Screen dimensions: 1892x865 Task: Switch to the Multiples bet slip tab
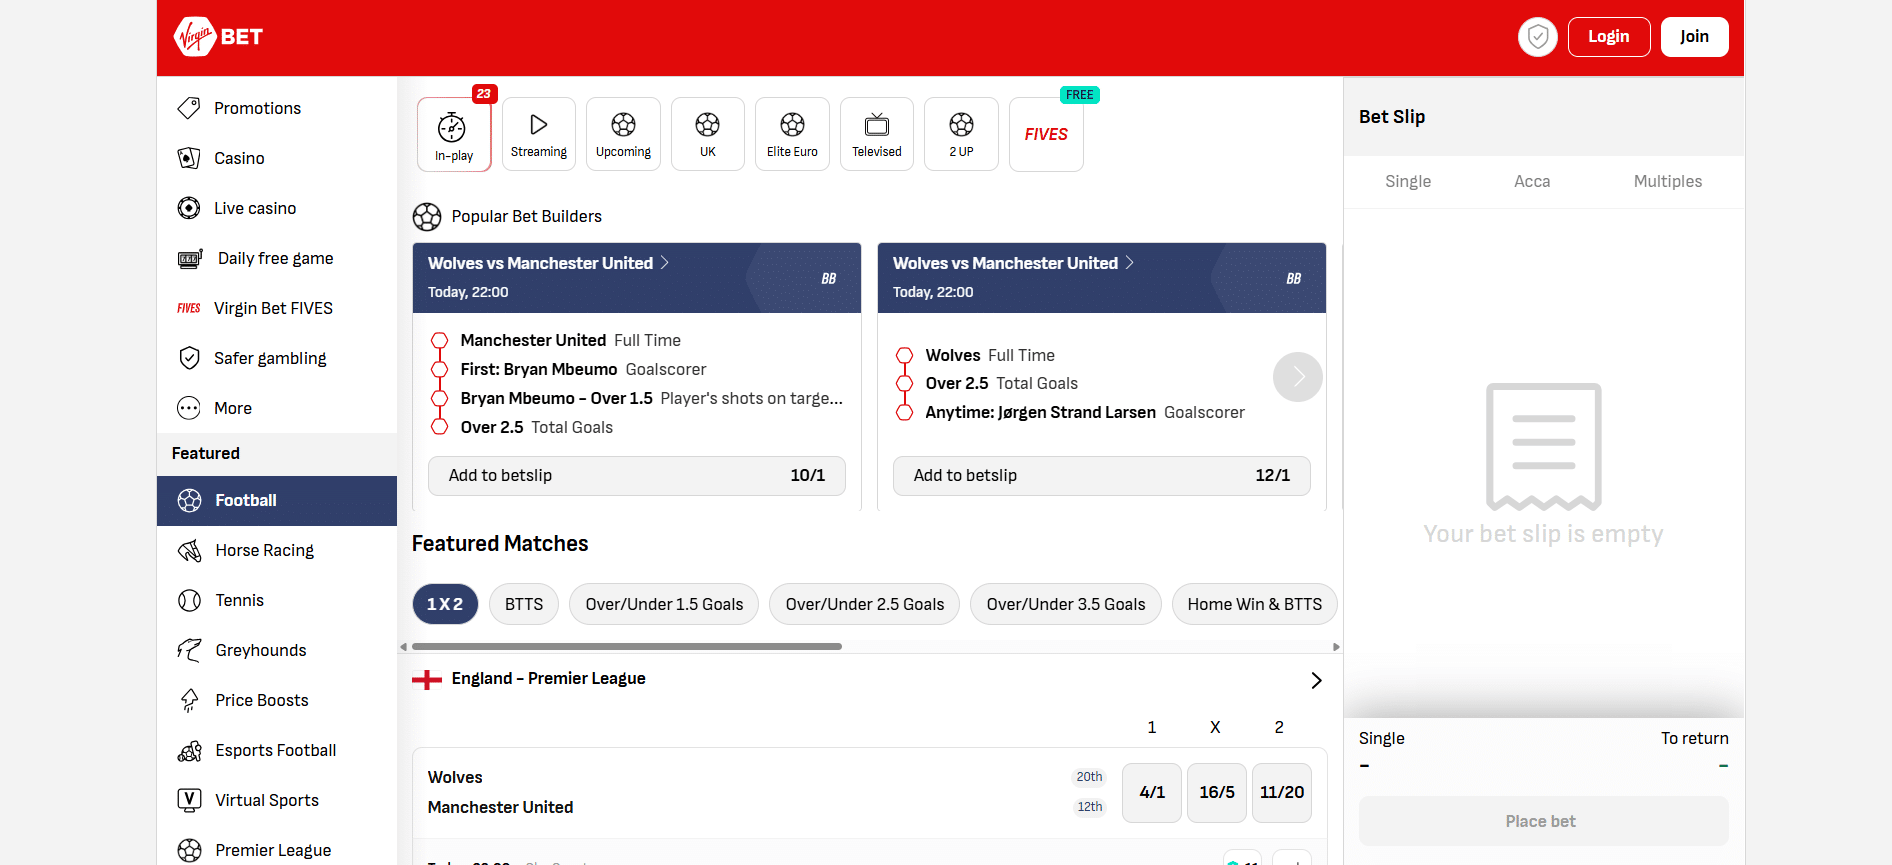click(1668, 182)
